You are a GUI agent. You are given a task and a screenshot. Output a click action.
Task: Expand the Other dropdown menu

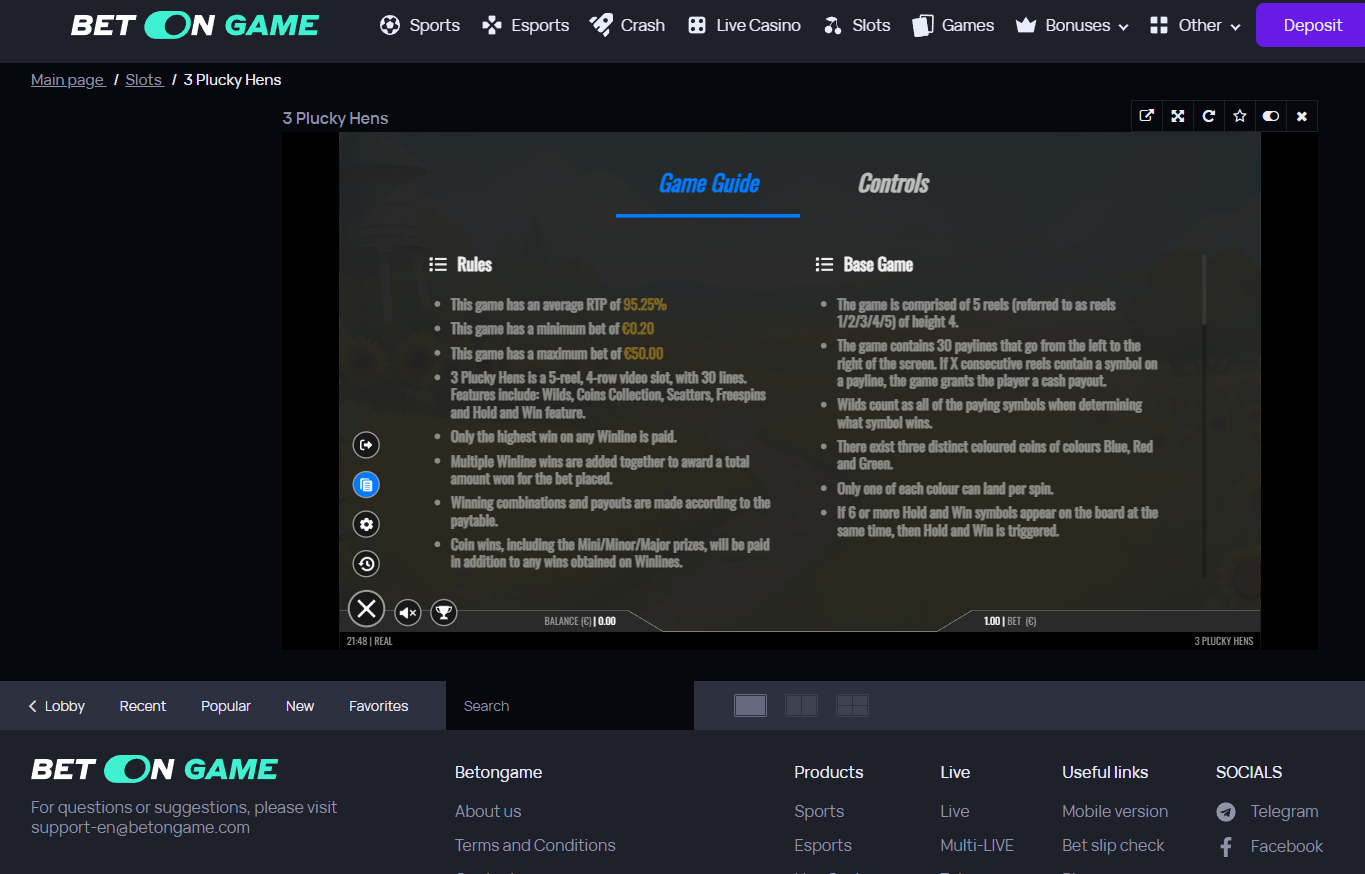[1195, 25]
